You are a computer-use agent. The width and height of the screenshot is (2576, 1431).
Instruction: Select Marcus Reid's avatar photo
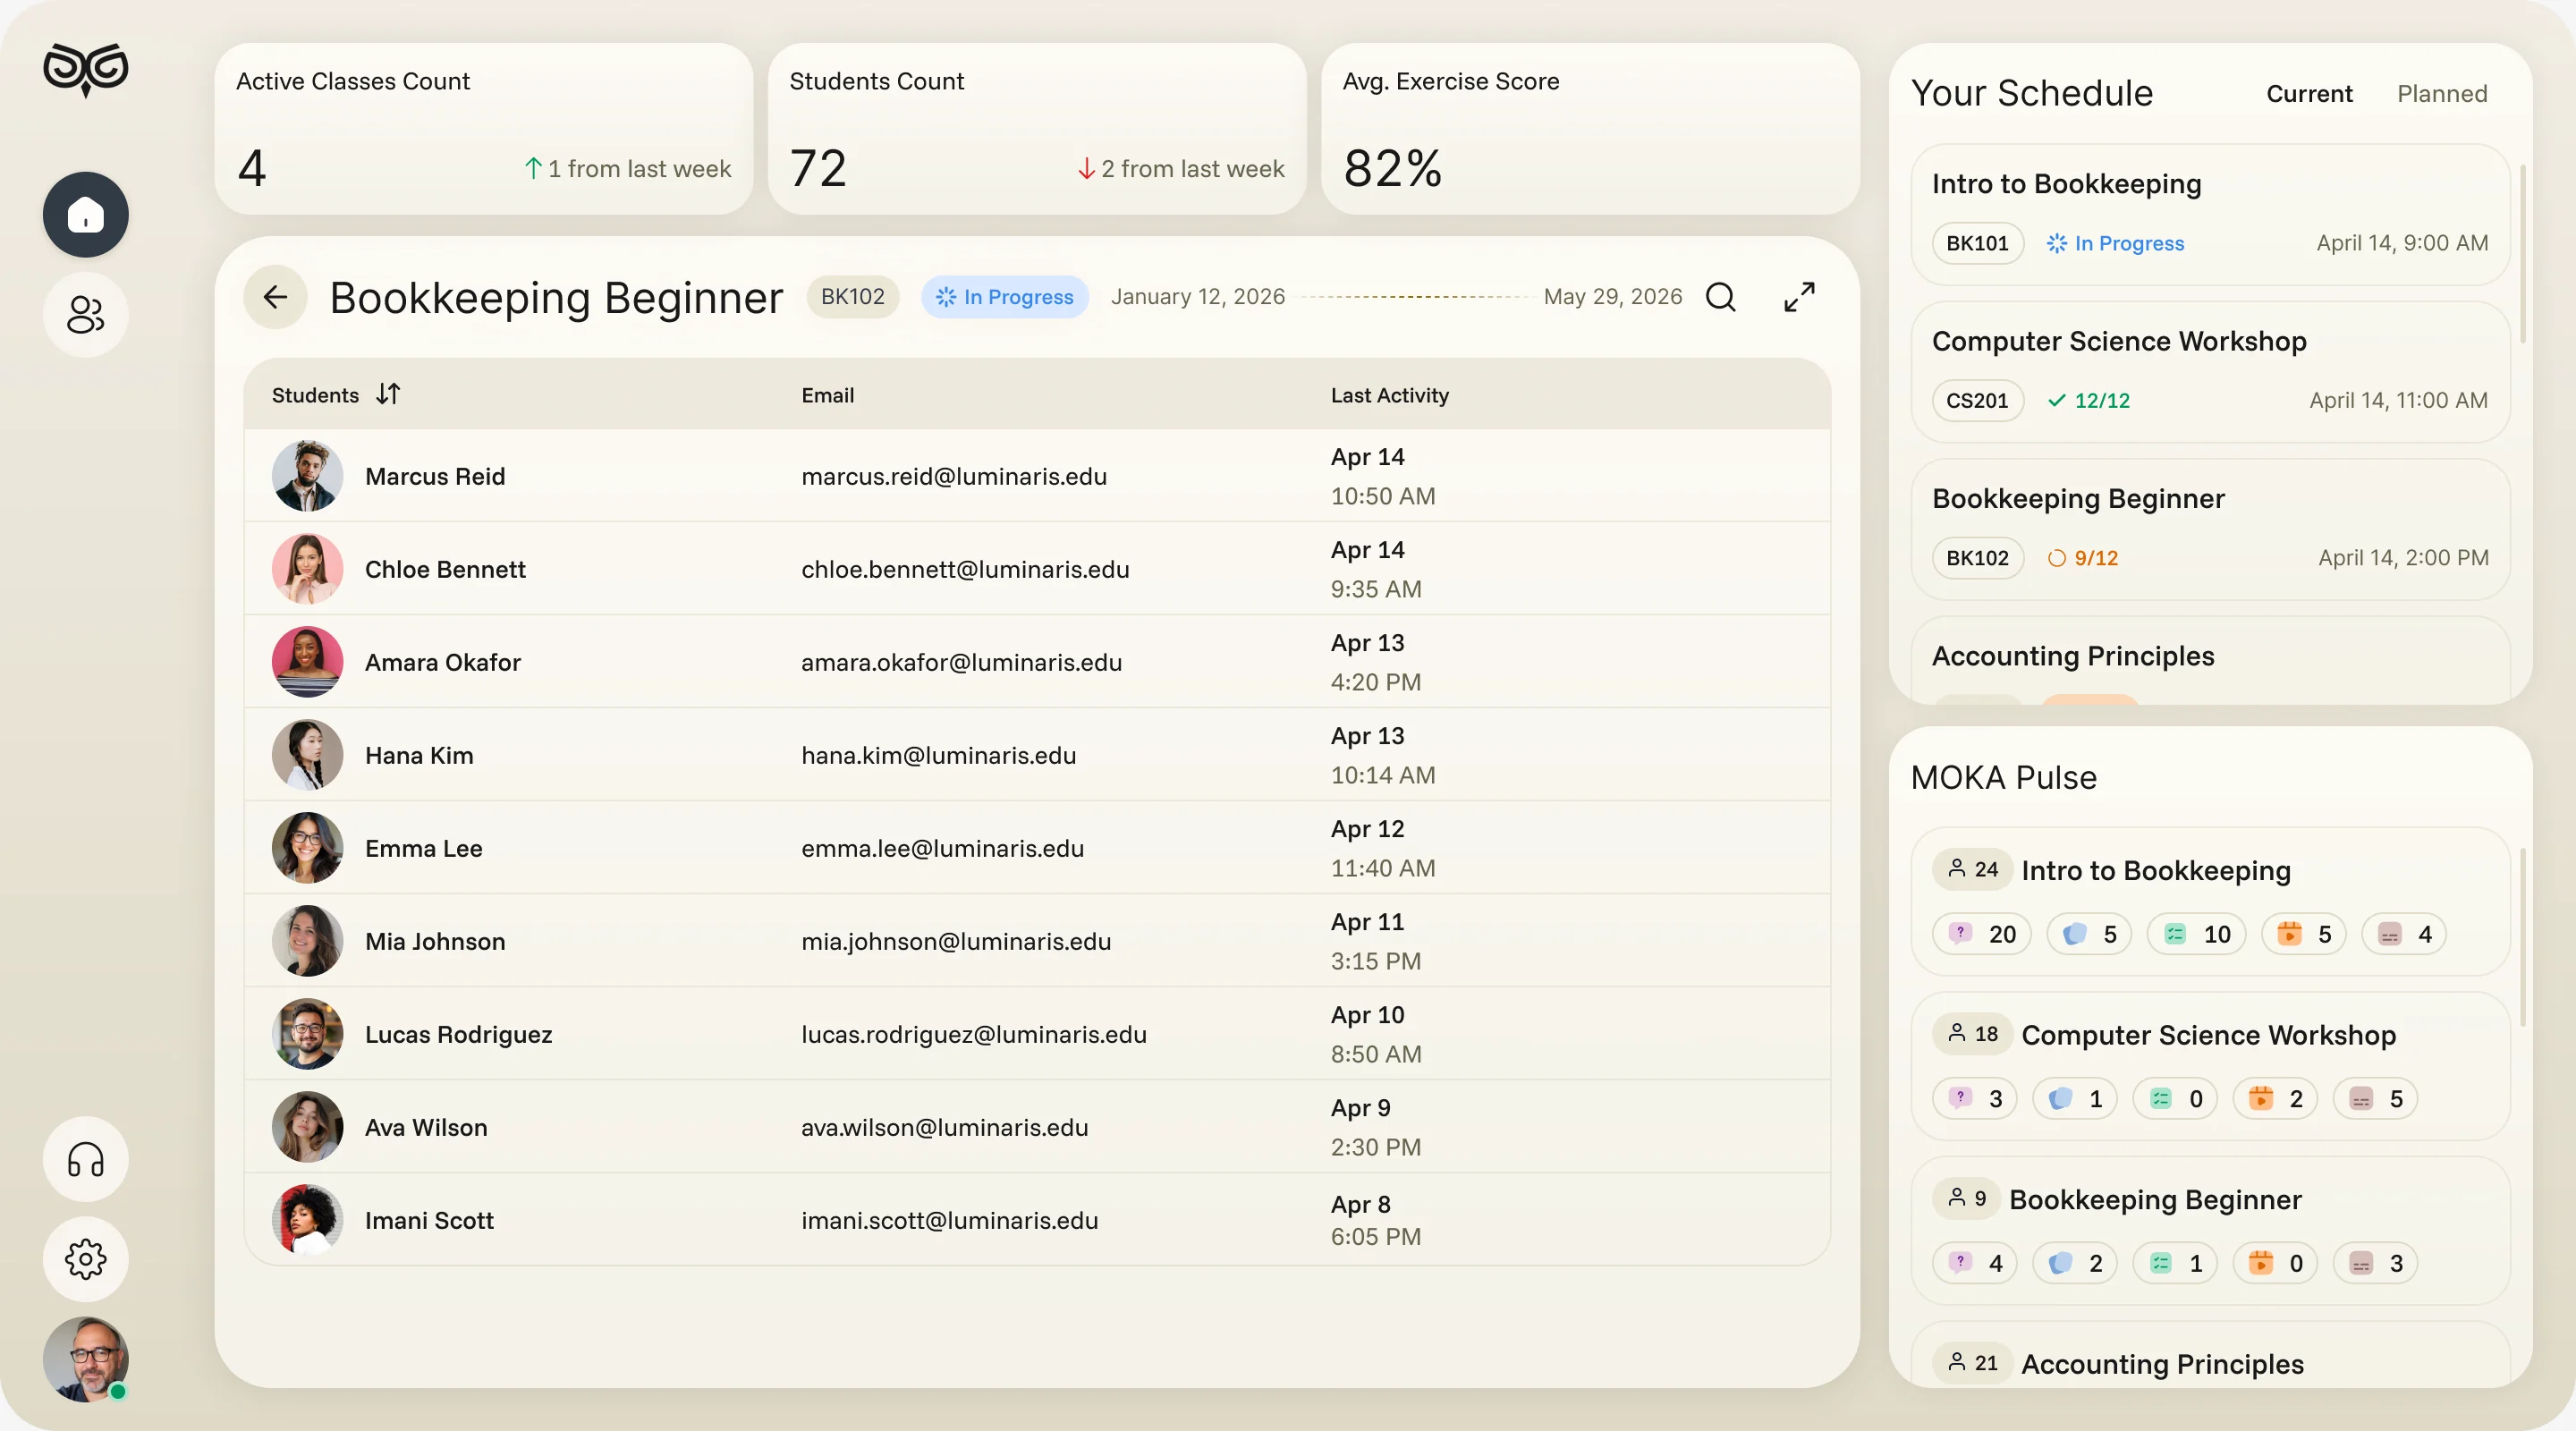[x=307, y=476]
